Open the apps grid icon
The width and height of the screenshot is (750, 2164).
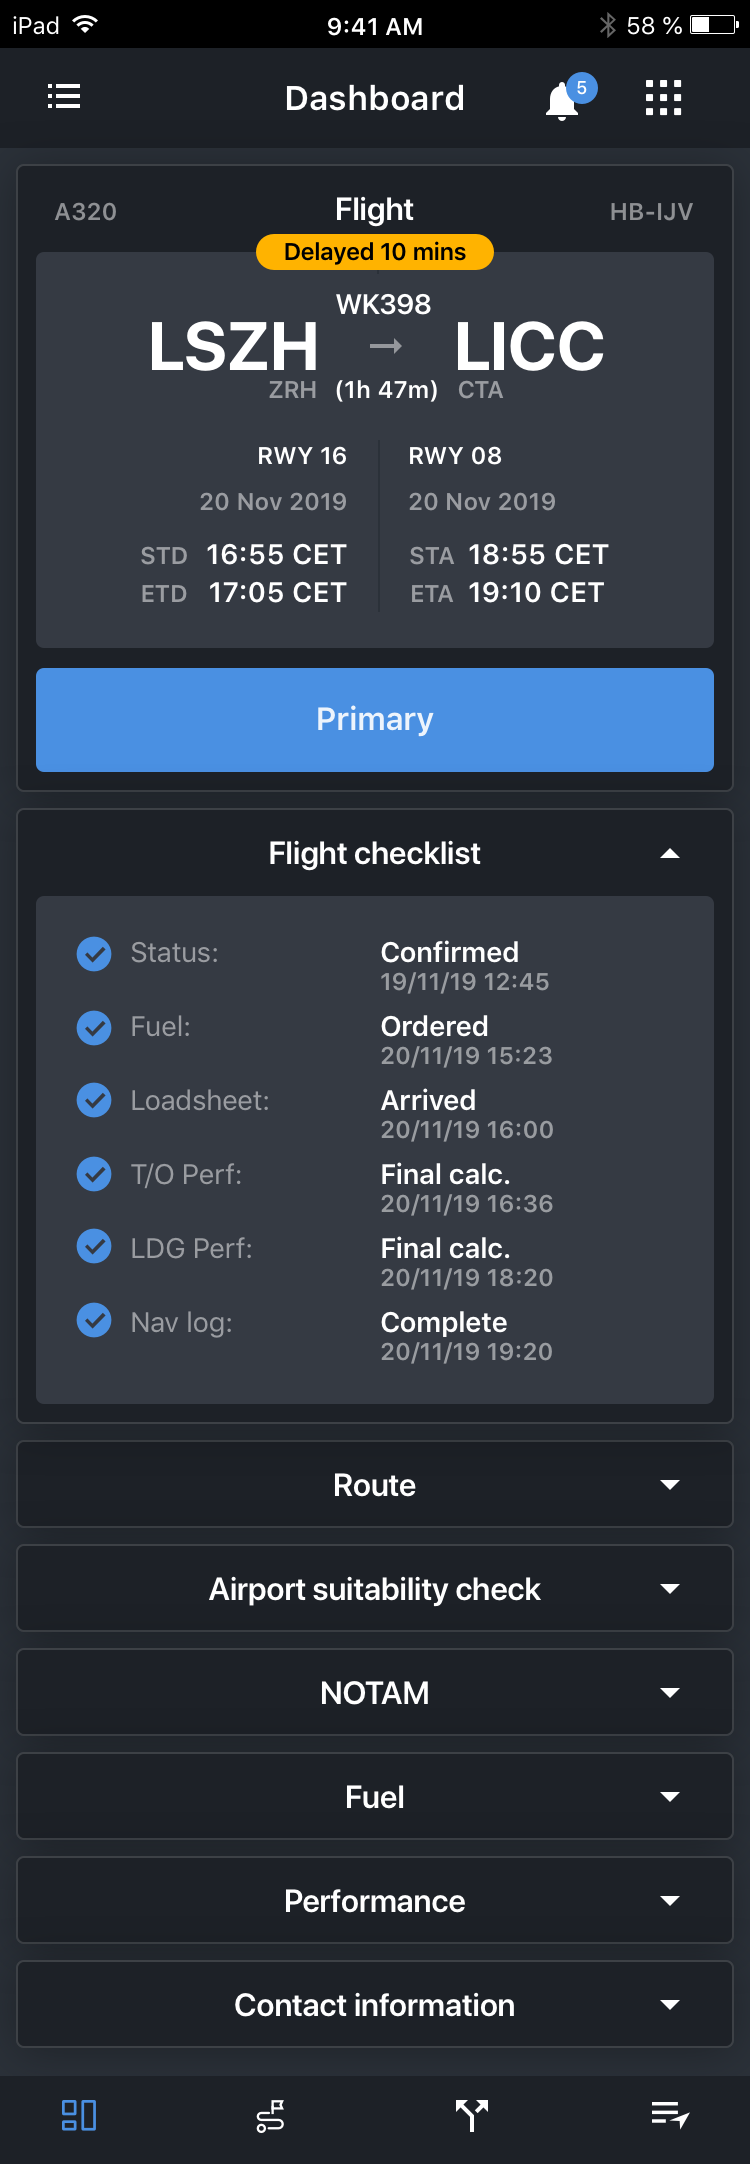(663, 98)
